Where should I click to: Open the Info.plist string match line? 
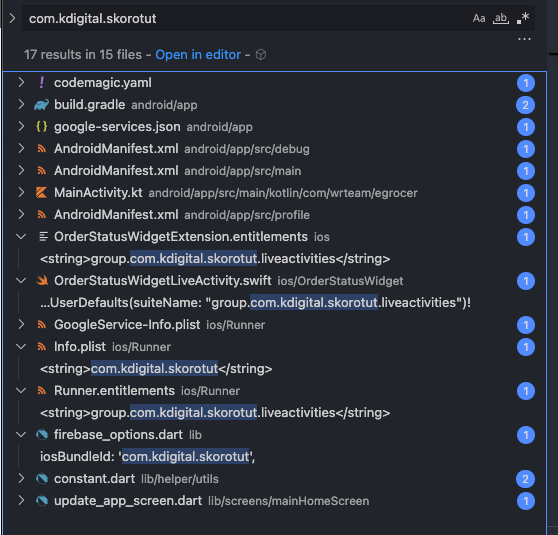pos(156,369)
